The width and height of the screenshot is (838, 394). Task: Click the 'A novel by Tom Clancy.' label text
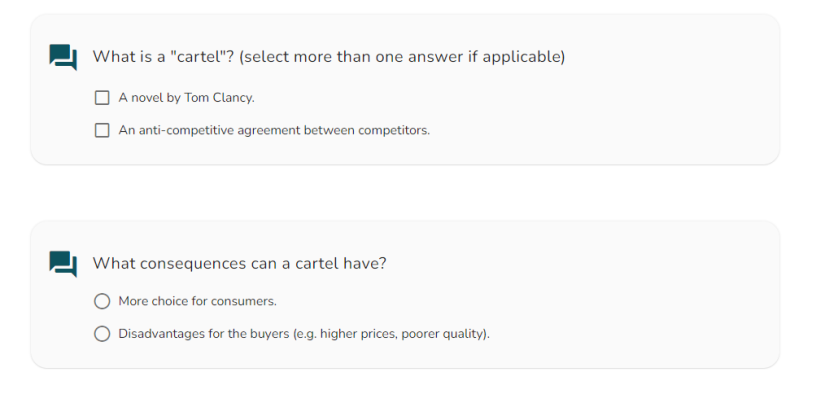pos(187,98)
